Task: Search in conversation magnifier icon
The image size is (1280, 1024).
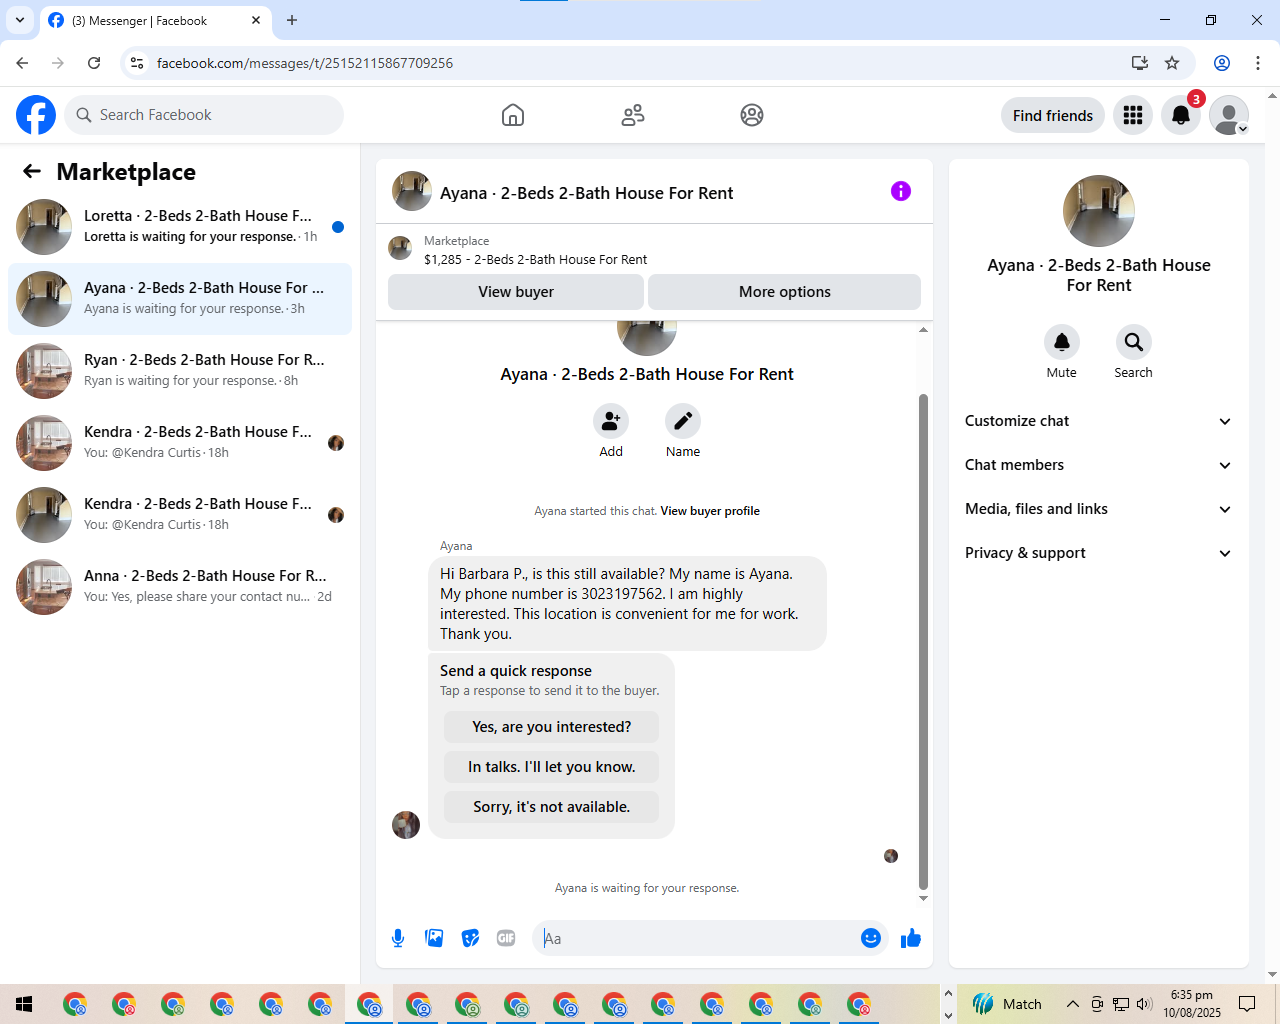Action: (x=1134, y=342)
